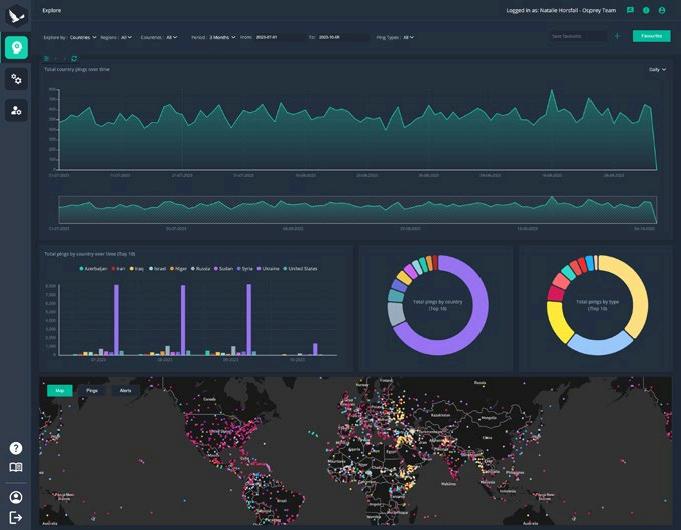This screenshot has width=681, height=530.
Task: Click the Favourites button
Action: [651, 36]
